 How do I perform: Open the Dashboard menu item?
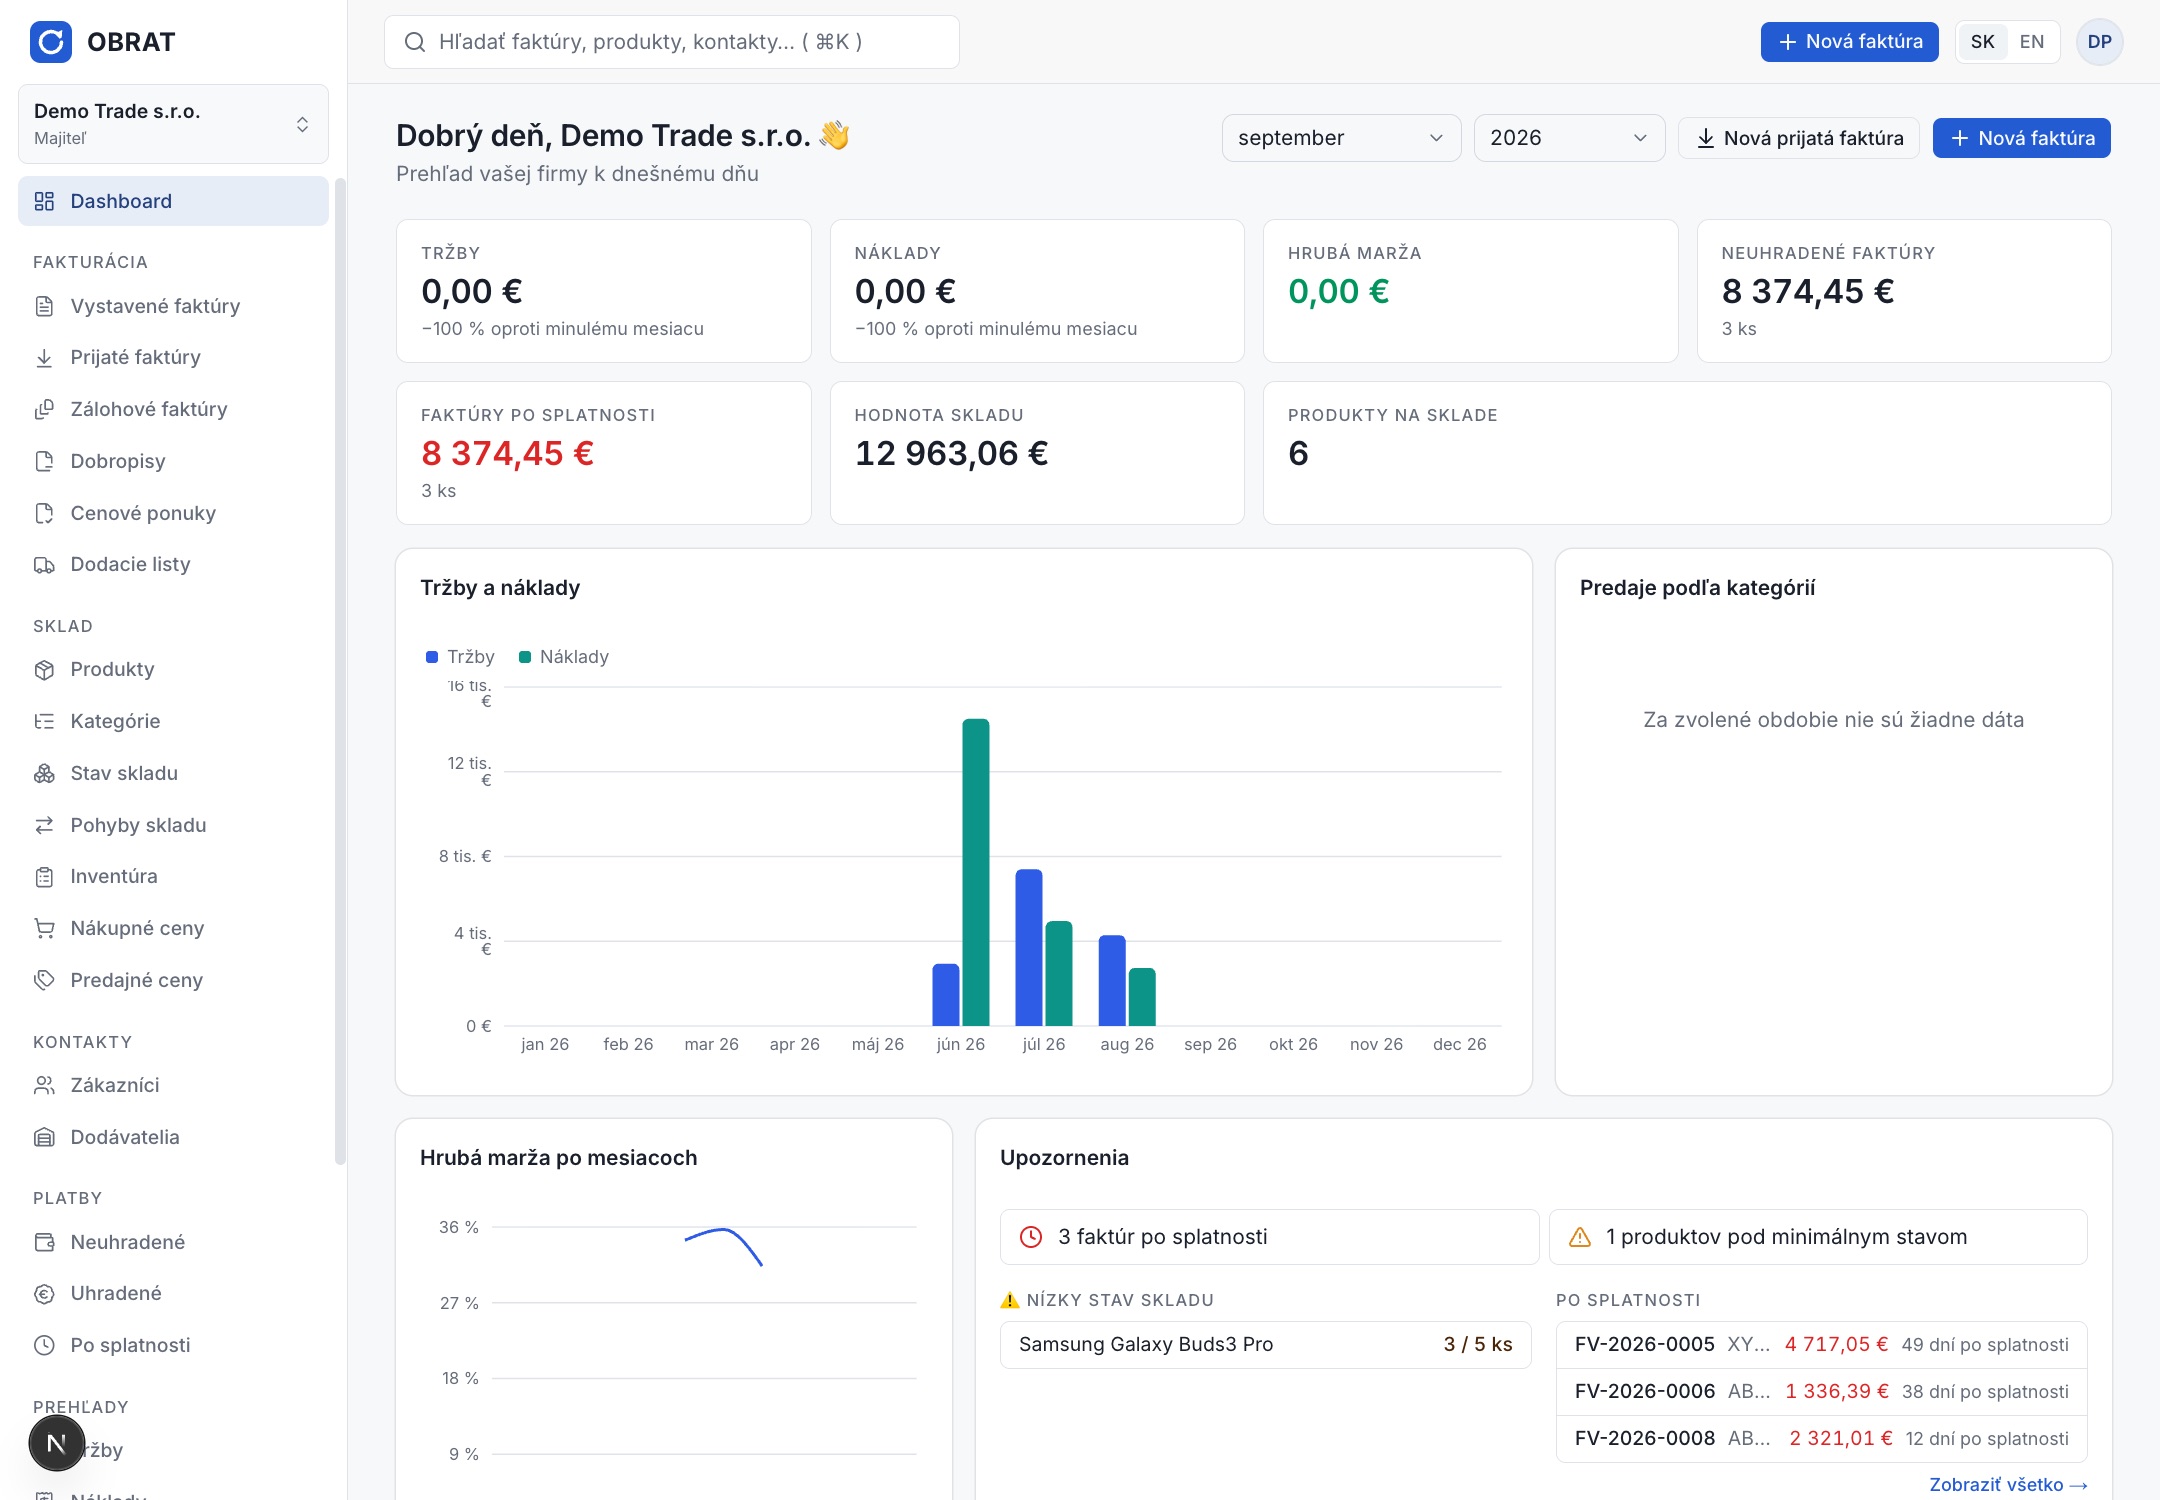click(173, 201)
